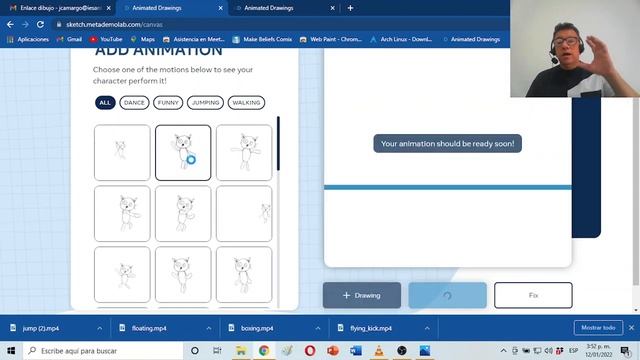Open downloaded boxing.mp4 file

(x=257, y=328)
